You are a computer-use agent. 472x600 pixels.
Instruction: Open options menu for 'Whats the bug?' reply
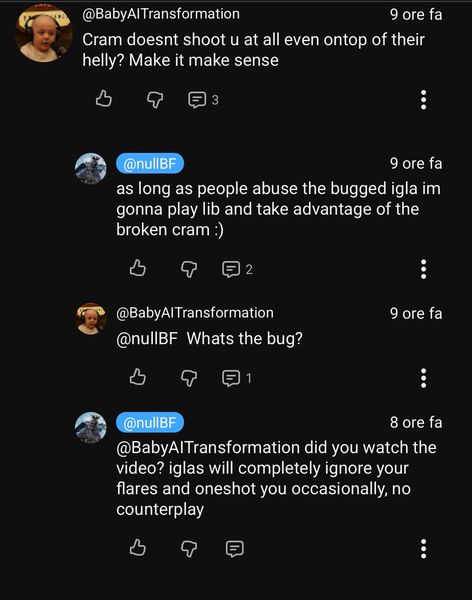tap(423, 378)
